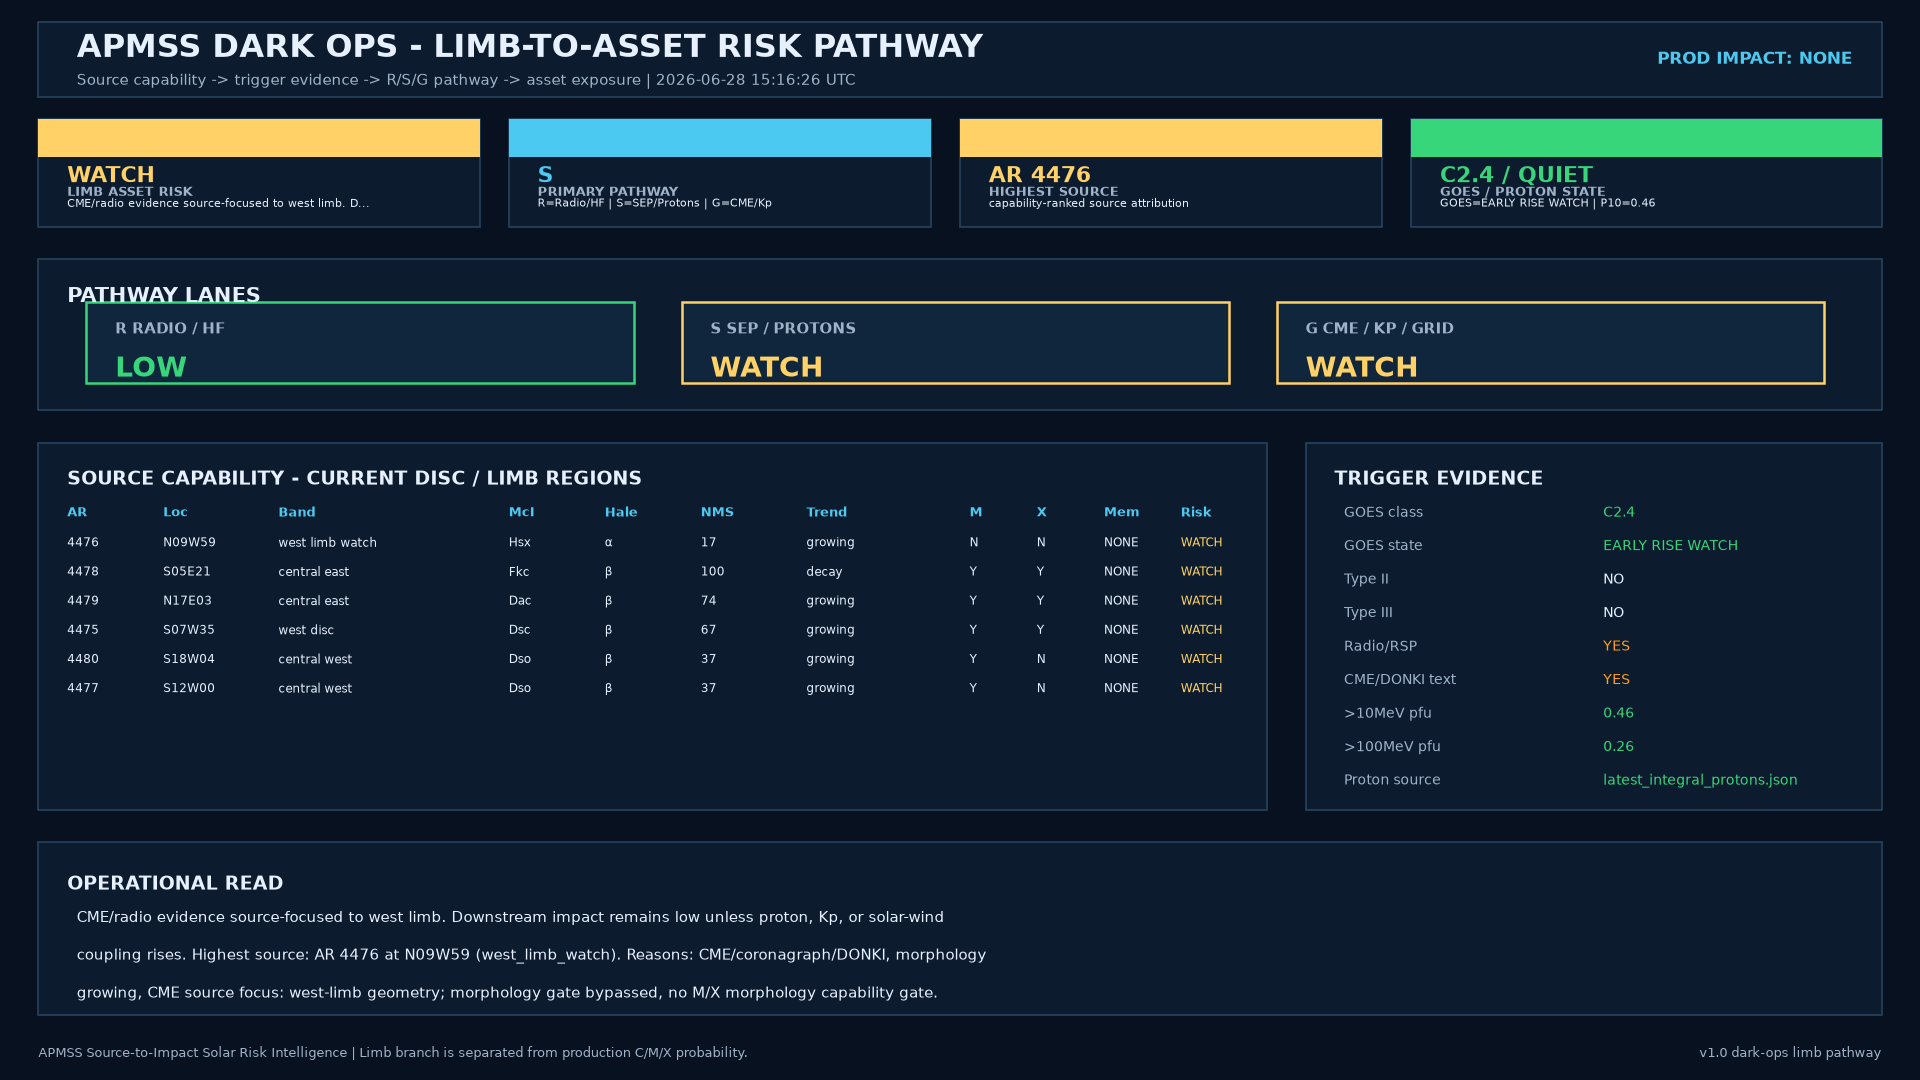
Task: Click the v1.0 dark-ops limb pathway footer
Action: [1790, 1053]
